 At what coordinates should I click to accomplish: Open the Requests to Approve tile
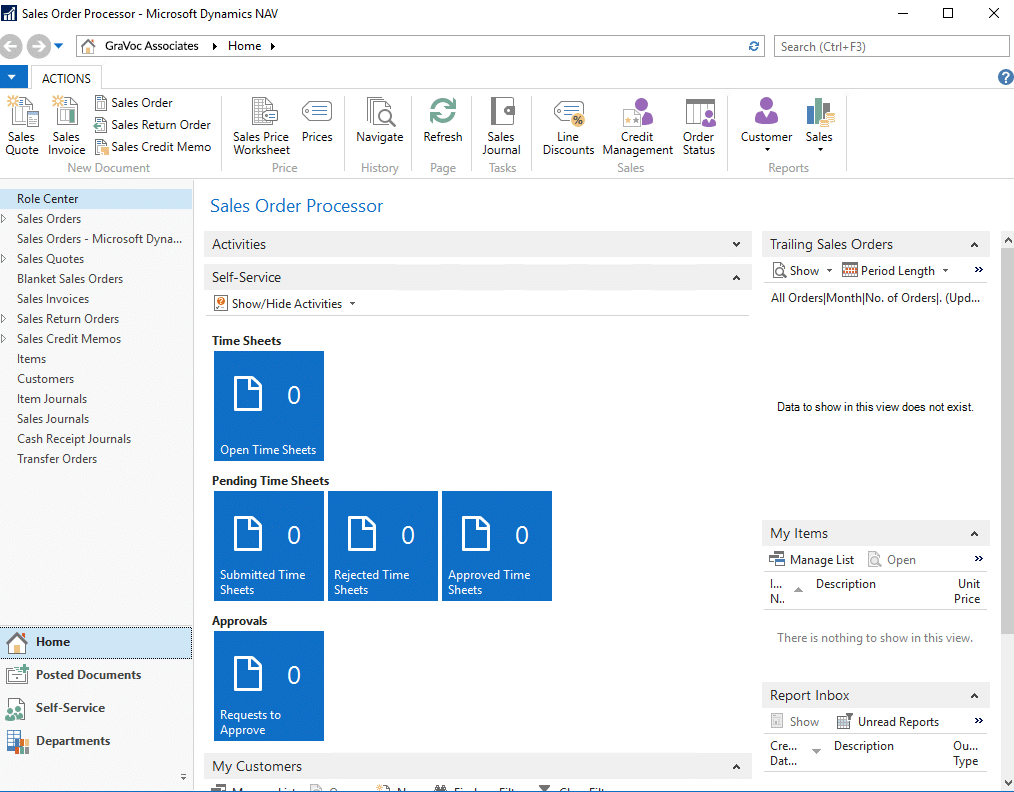click(269, 686)
